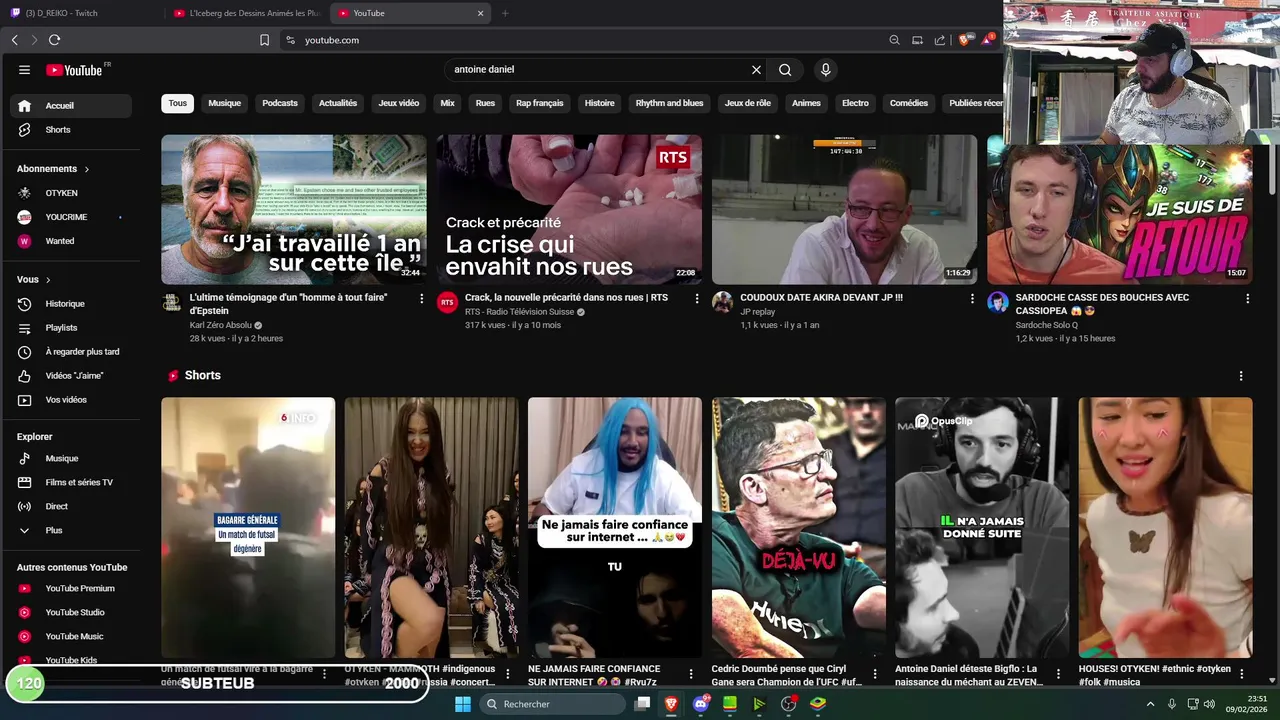Open options for NE JAMAIS FAIRE CONFIANCE short
The image size is (1280, 720).
point(691,674)
